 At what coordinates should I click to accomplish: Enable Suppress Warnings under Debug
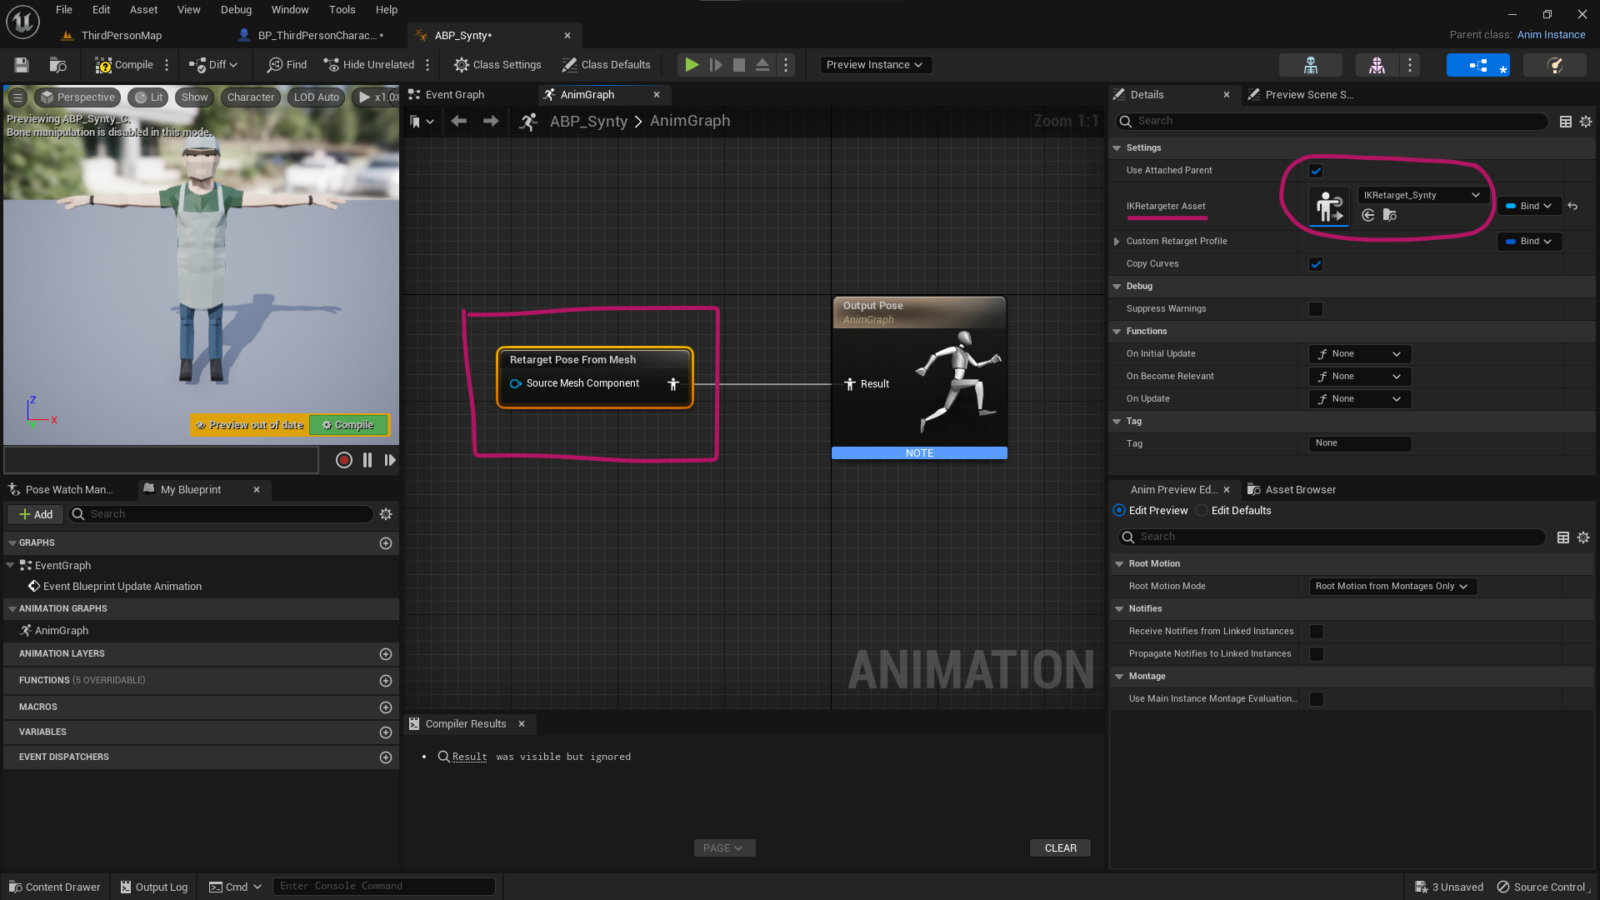pyautogui.click(x=1315, y=309)
